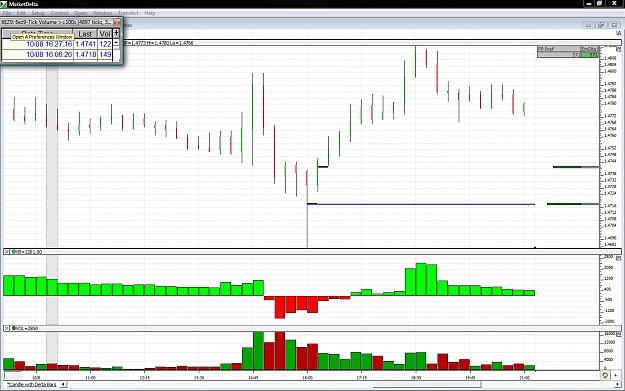Click the Vol column header in tick window
625x391 pixels.
[x=105, y=34]
